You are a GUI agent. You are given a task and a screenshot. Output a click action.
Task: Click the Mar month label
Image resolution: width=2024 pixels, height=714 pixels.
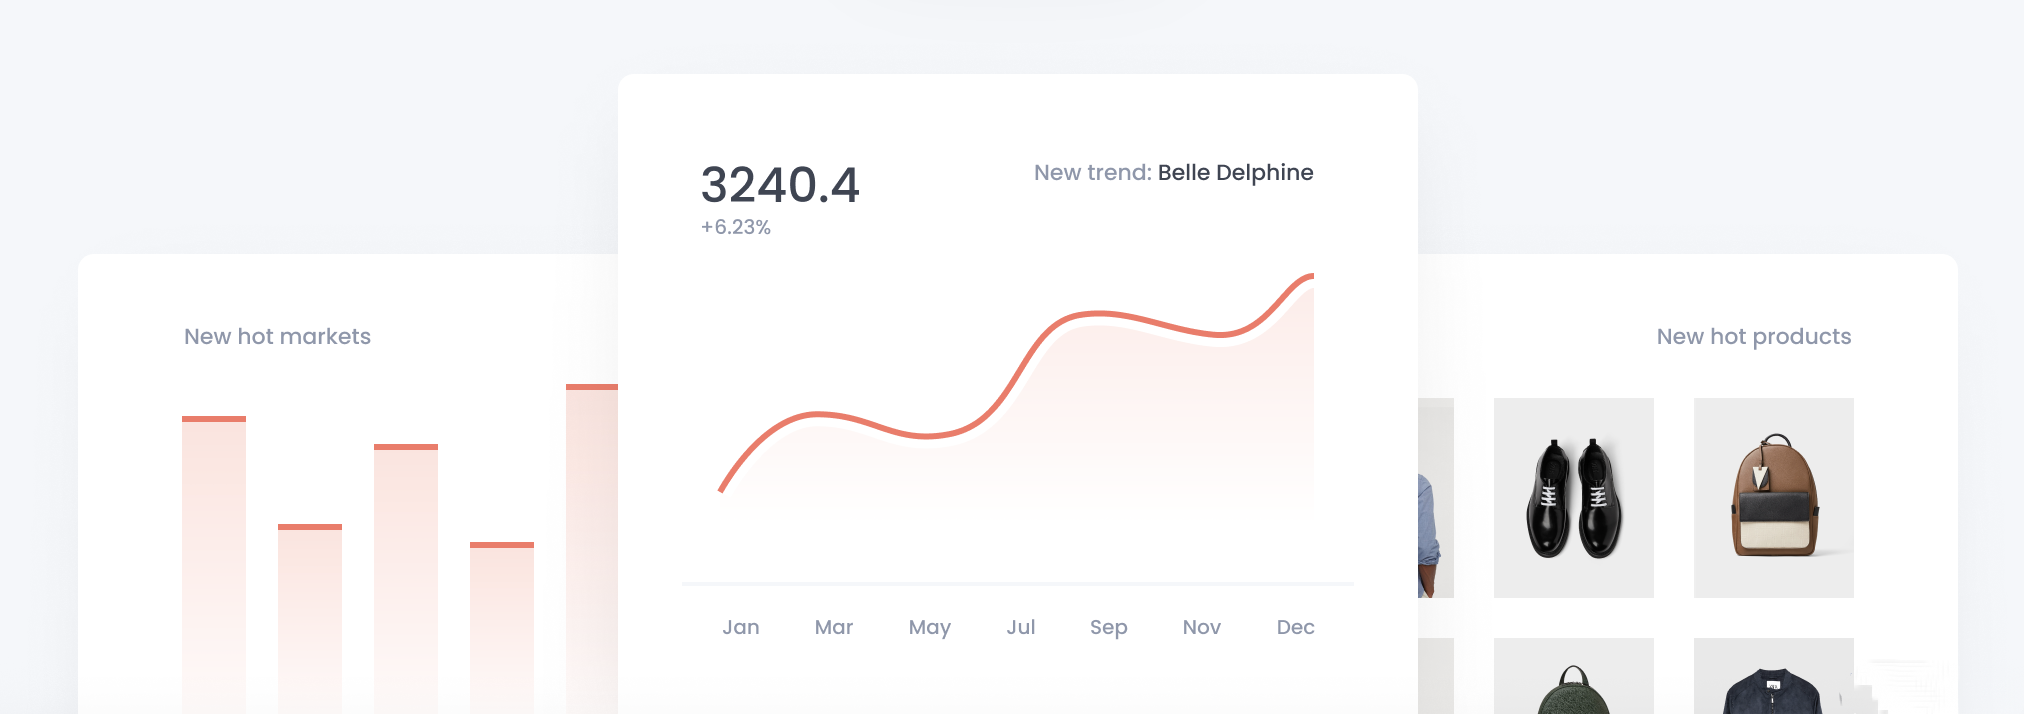833,627
